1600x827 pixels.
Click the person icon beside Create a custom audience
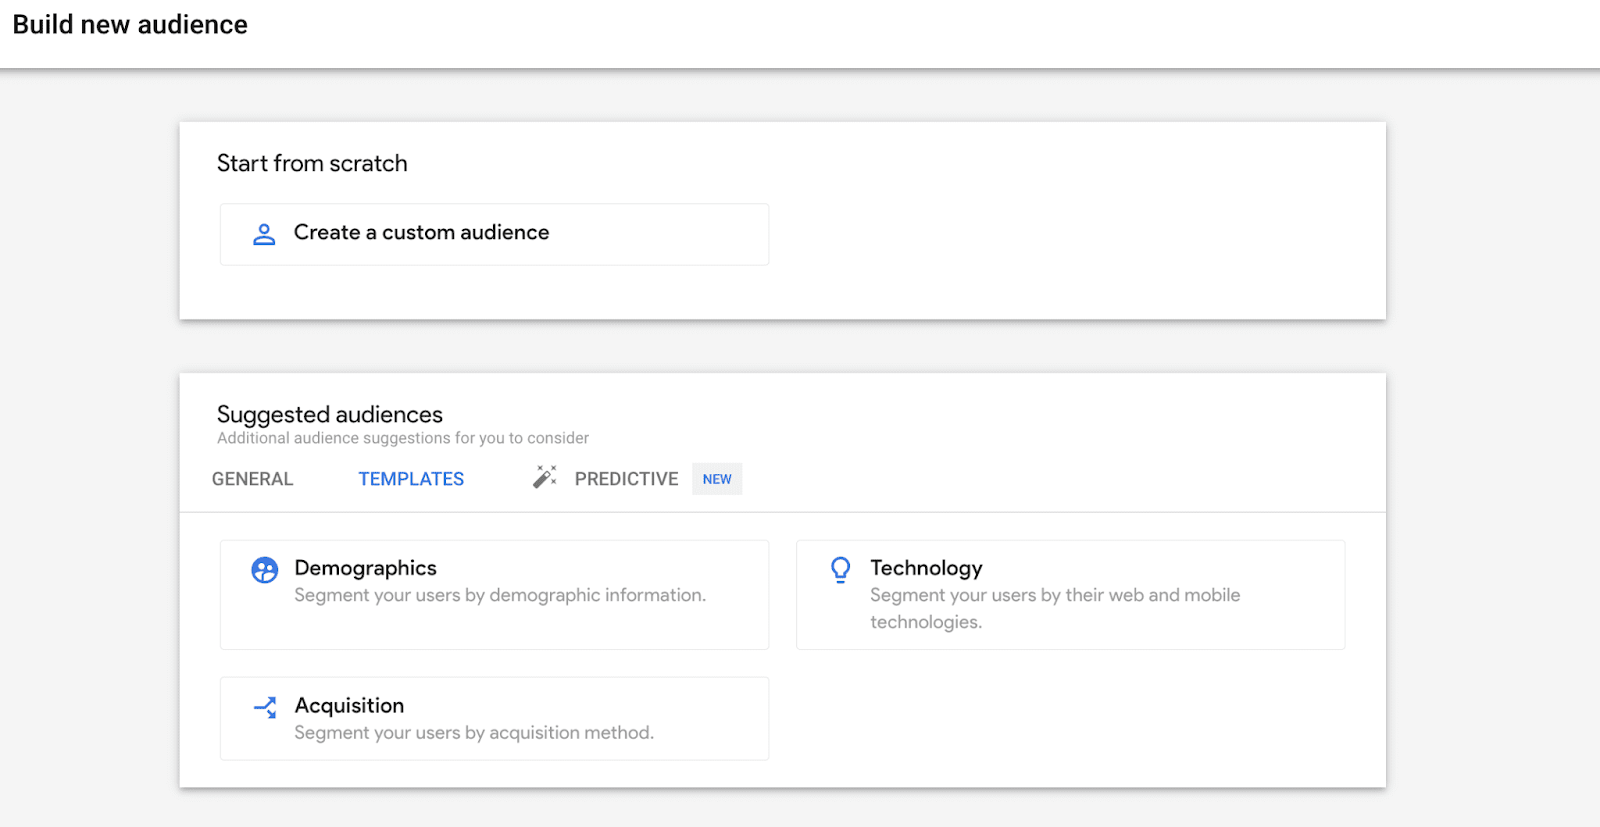(264, 234)
